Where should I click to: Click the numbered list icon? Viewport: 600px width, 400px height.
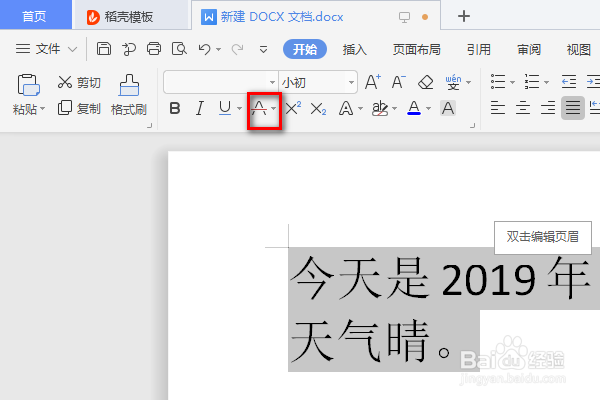pyautogui.click(x=532, y=82)
